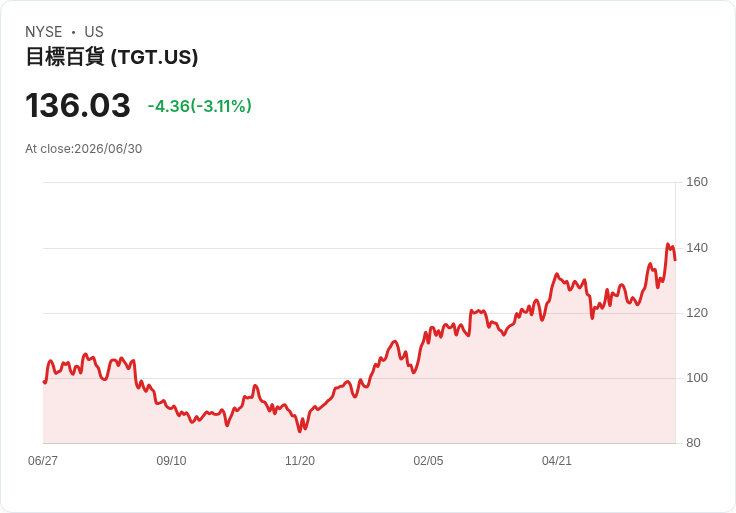The width and height of the screenshot is (736, 513).
Task: Click the 09/10 x-axis date label
Action: tap(171, 461)
